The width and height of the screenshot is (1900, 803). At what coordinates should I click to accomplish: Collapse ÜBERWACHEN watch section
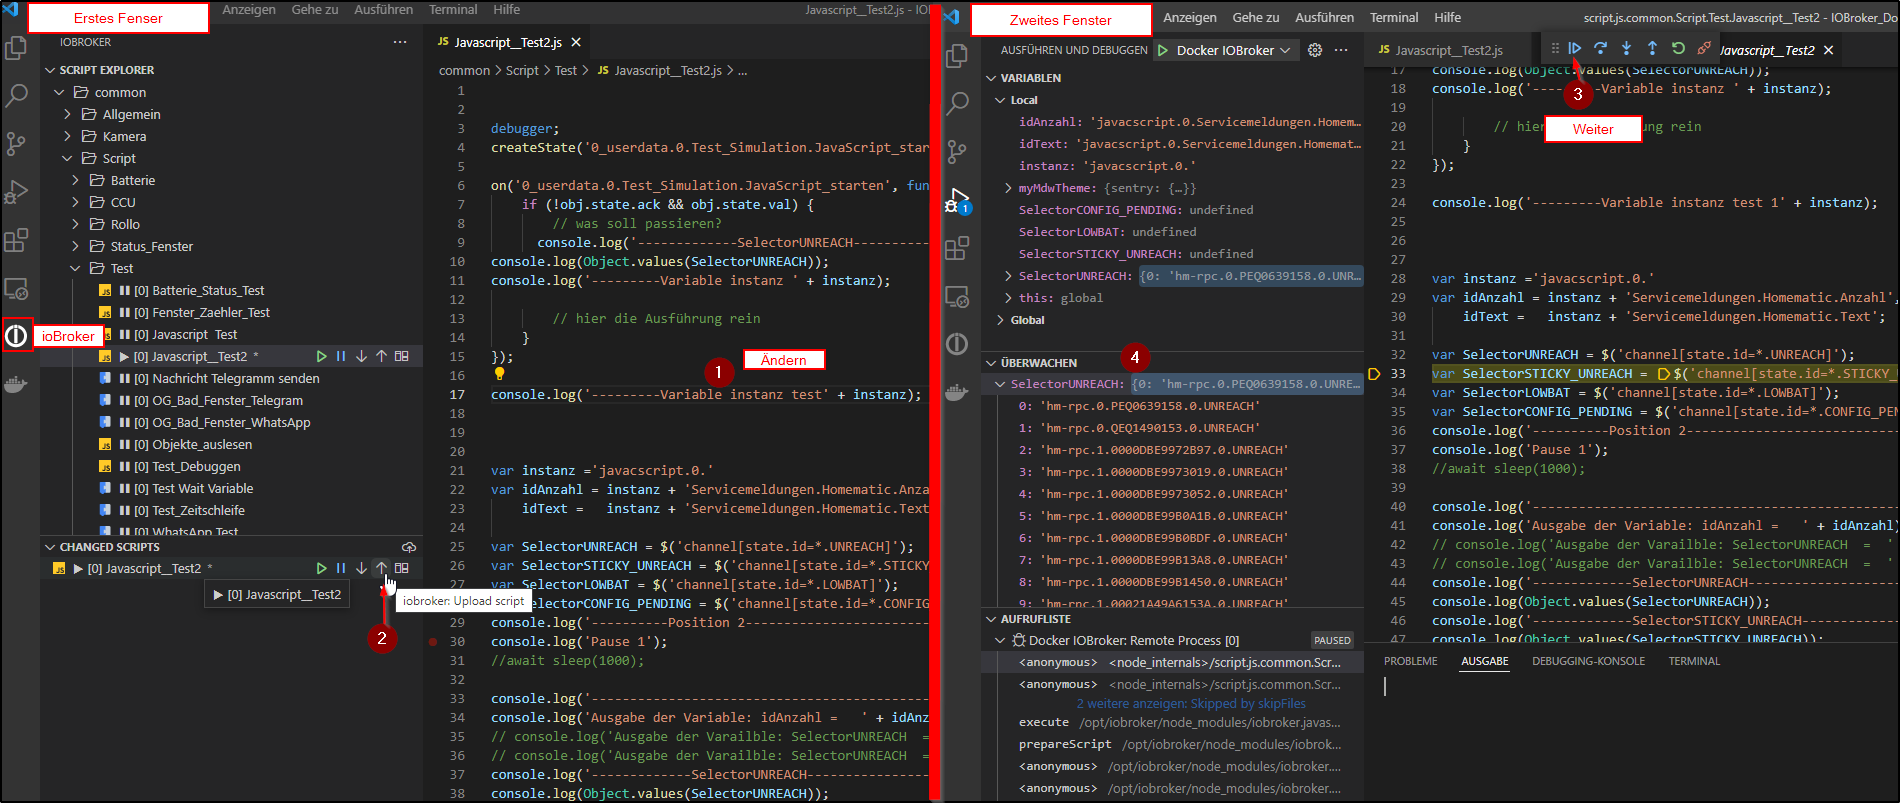point(991,363)
